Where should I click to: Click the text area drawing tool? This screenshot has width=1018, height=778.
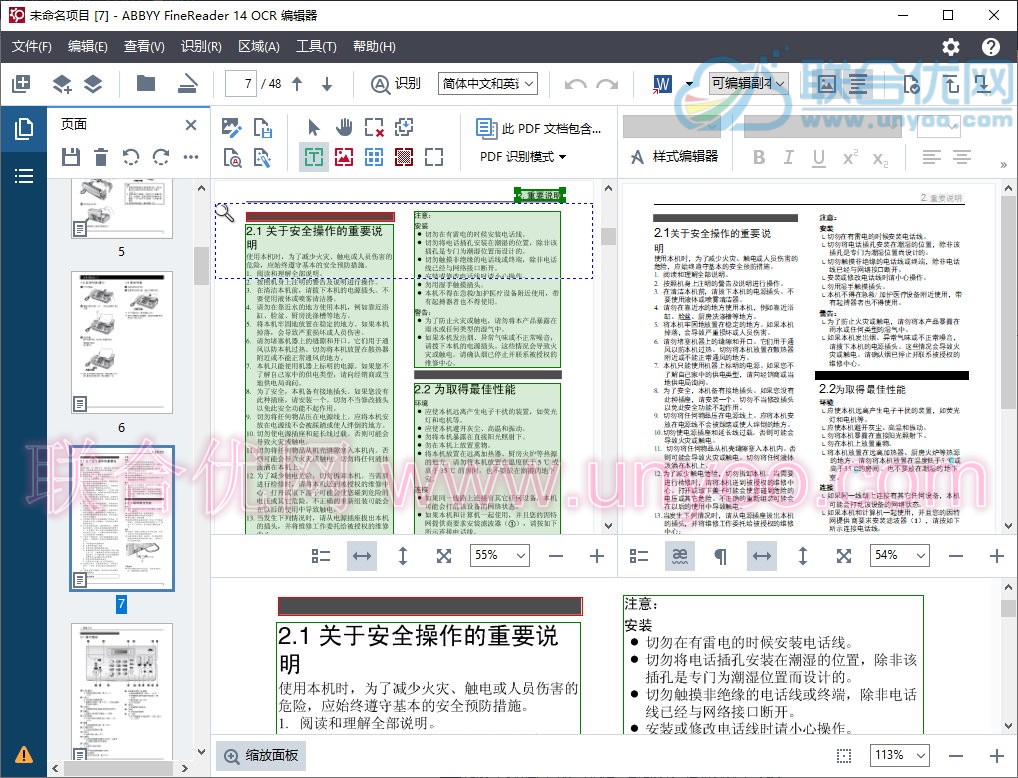tap(314, 157)
